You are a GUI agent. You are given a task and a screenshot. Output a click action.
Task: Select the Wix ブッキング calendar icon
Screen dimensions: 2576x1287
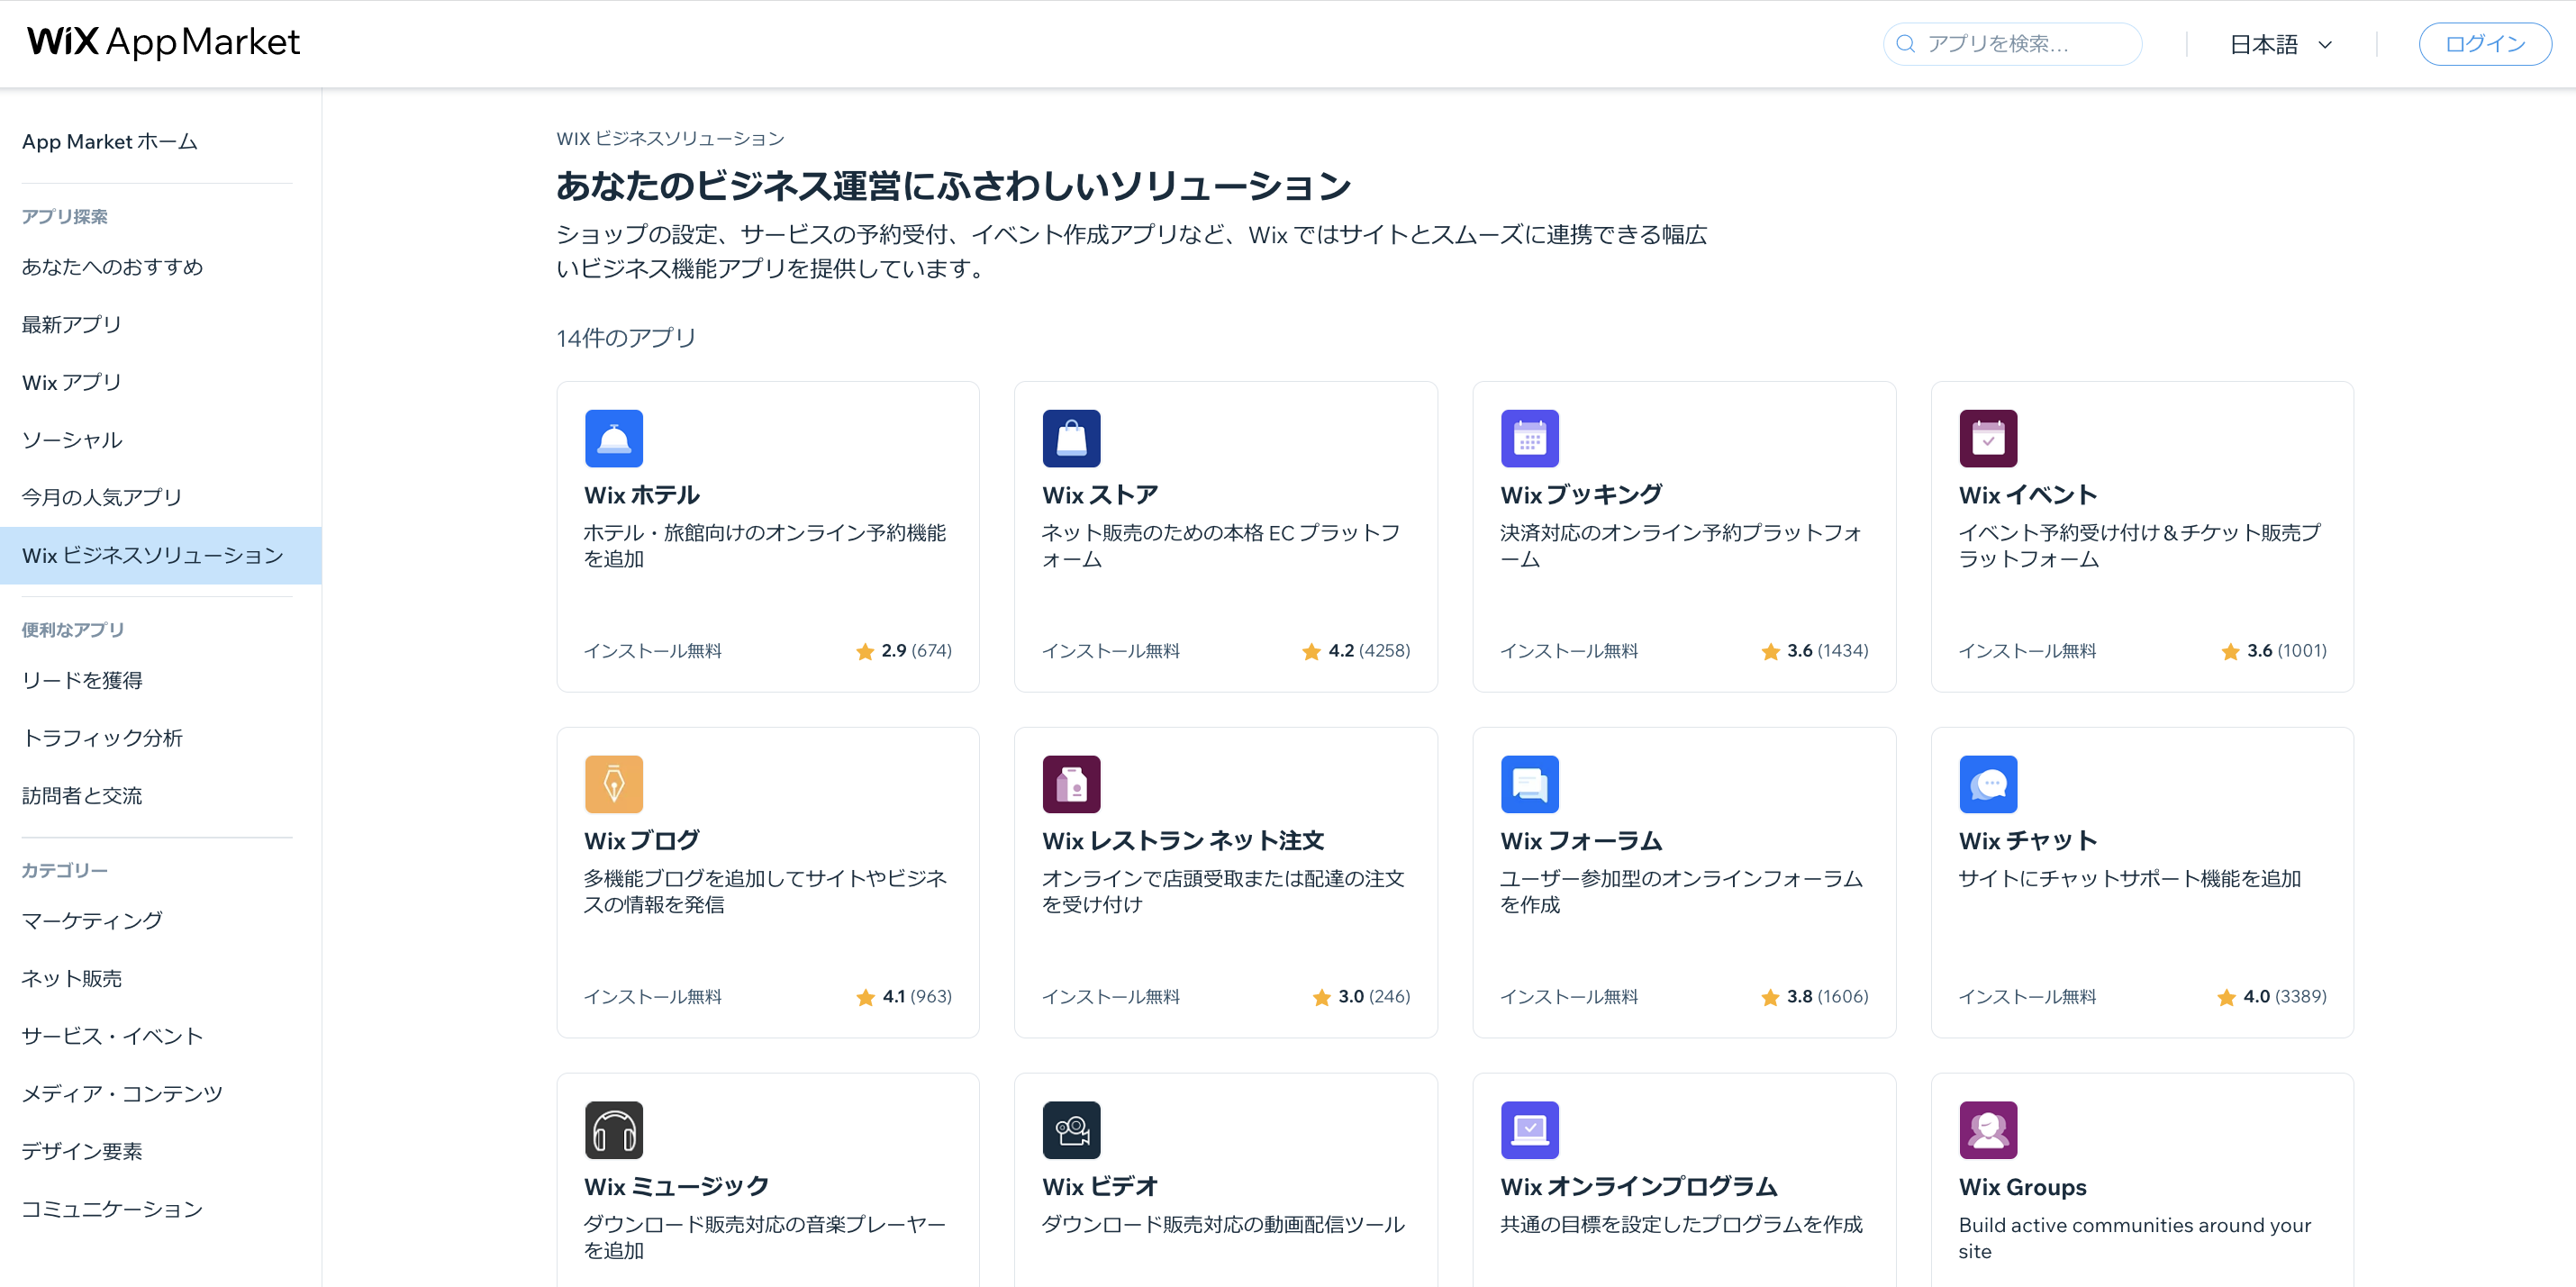pos(1530,438)
